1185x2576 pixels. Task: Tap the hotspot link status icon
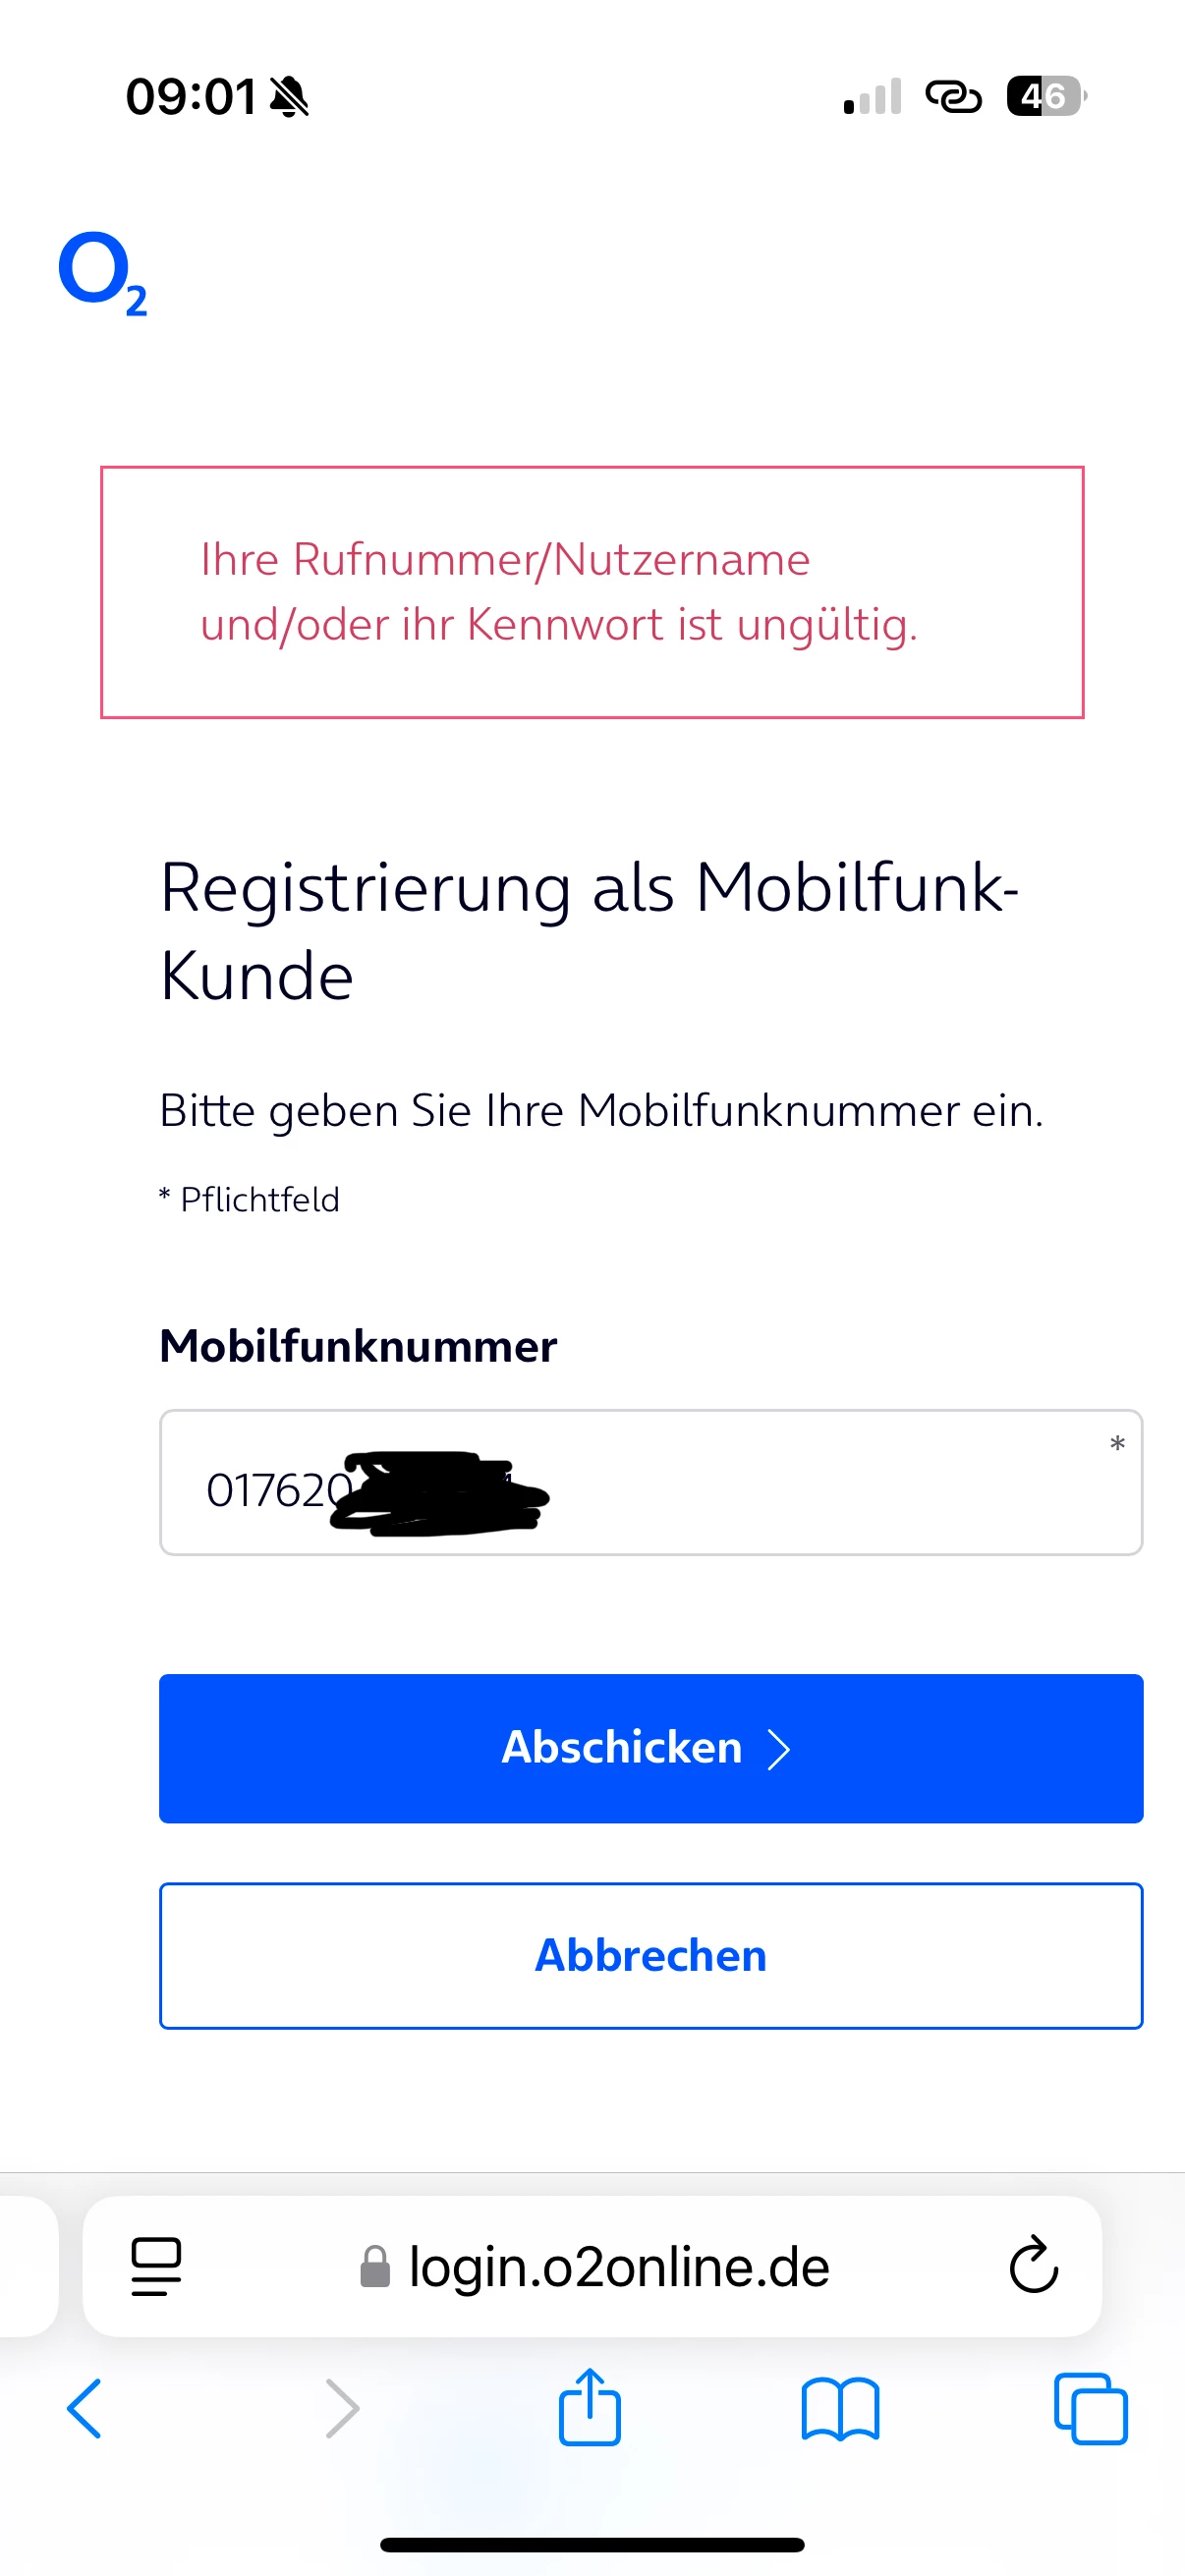[953, 97]
